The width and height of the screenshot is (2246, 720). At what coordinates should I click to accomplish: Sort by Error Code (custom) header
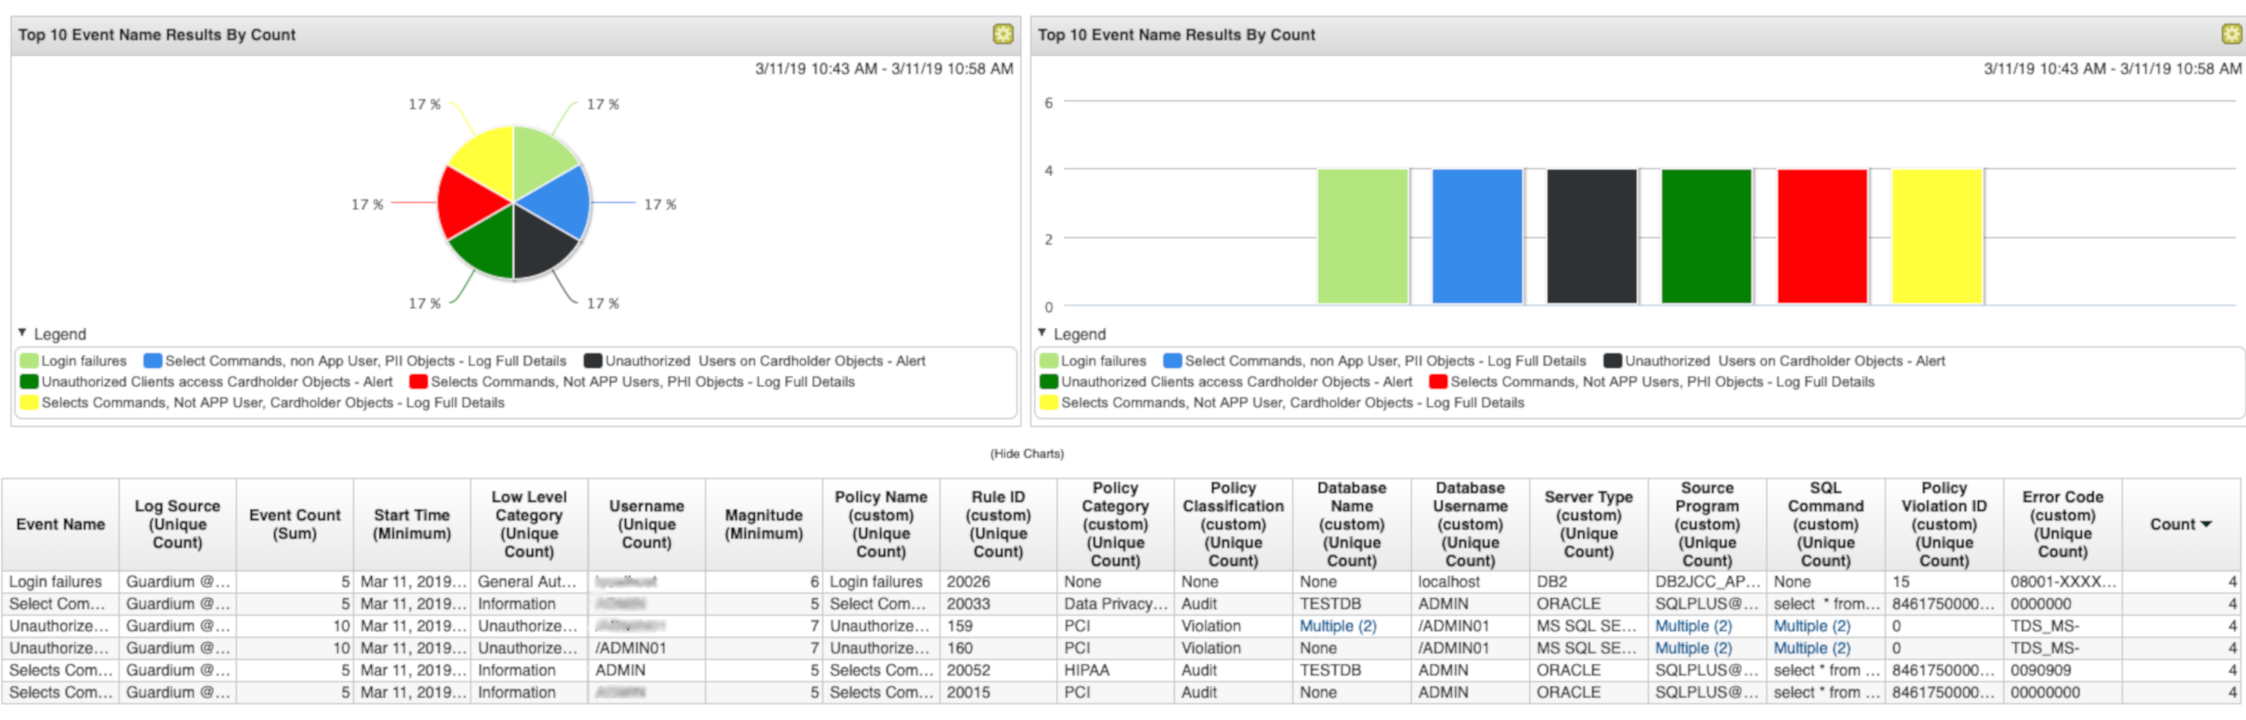[2063, 524]
